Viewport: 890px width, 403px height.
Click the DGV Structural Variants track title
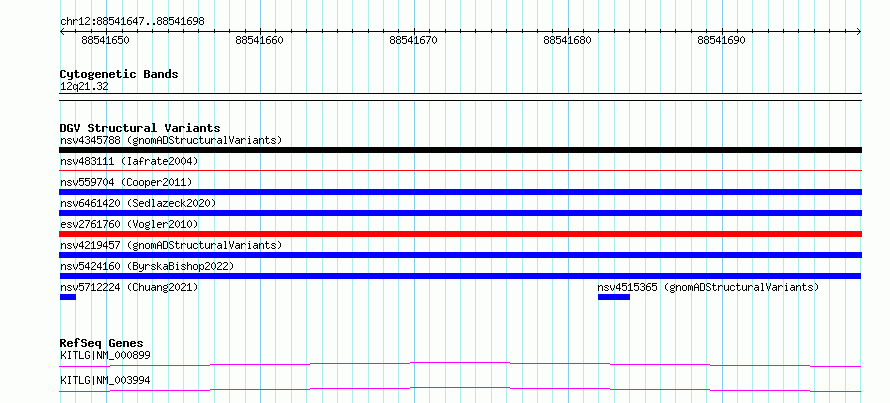(140, 128)
